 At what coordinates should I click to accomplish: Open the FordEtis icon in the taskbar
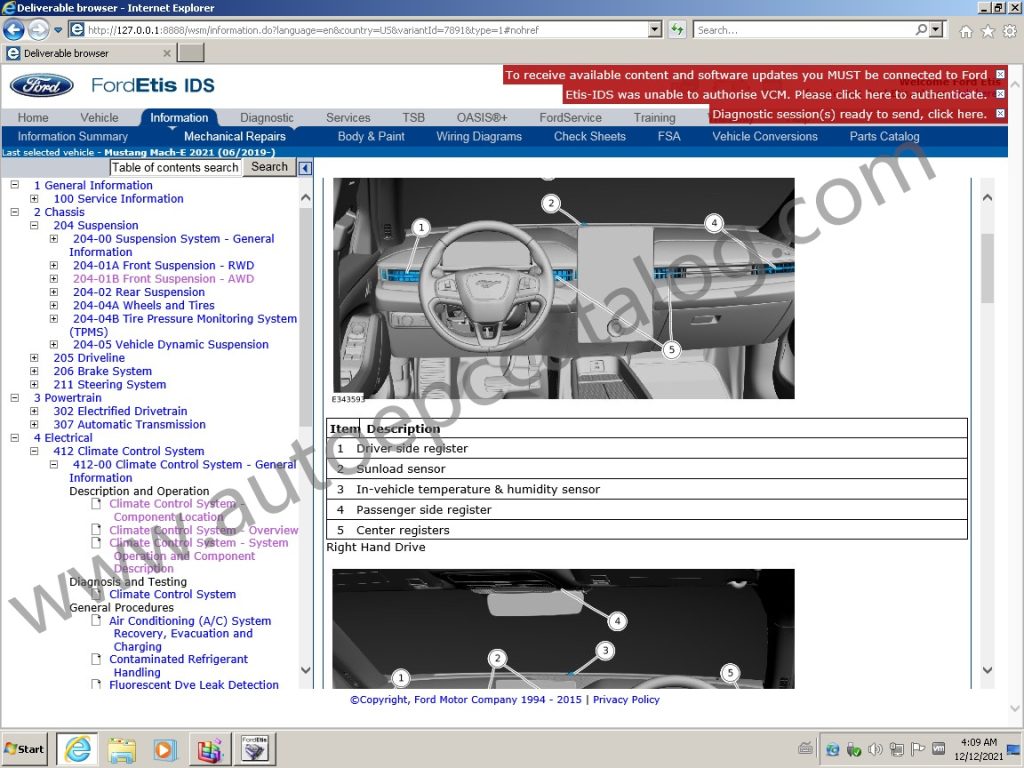[x=254, y=748]
